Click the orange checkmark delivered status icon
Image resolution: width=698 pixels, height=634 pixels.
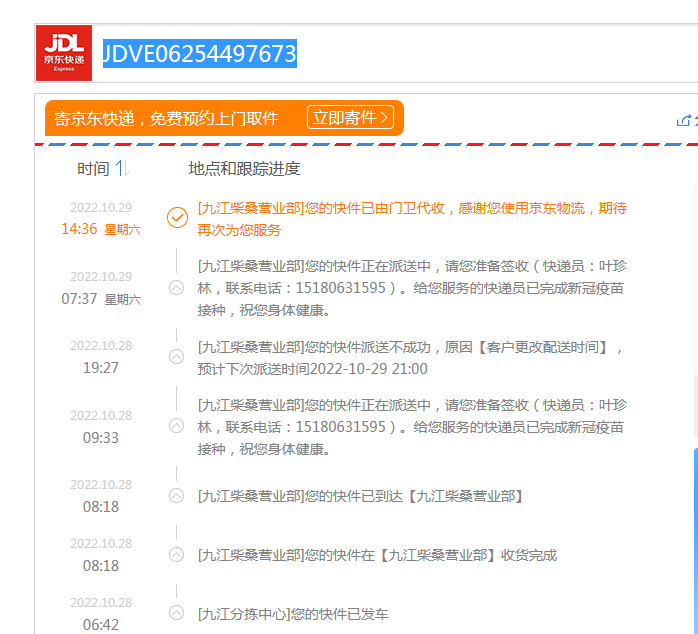(177, 218)
